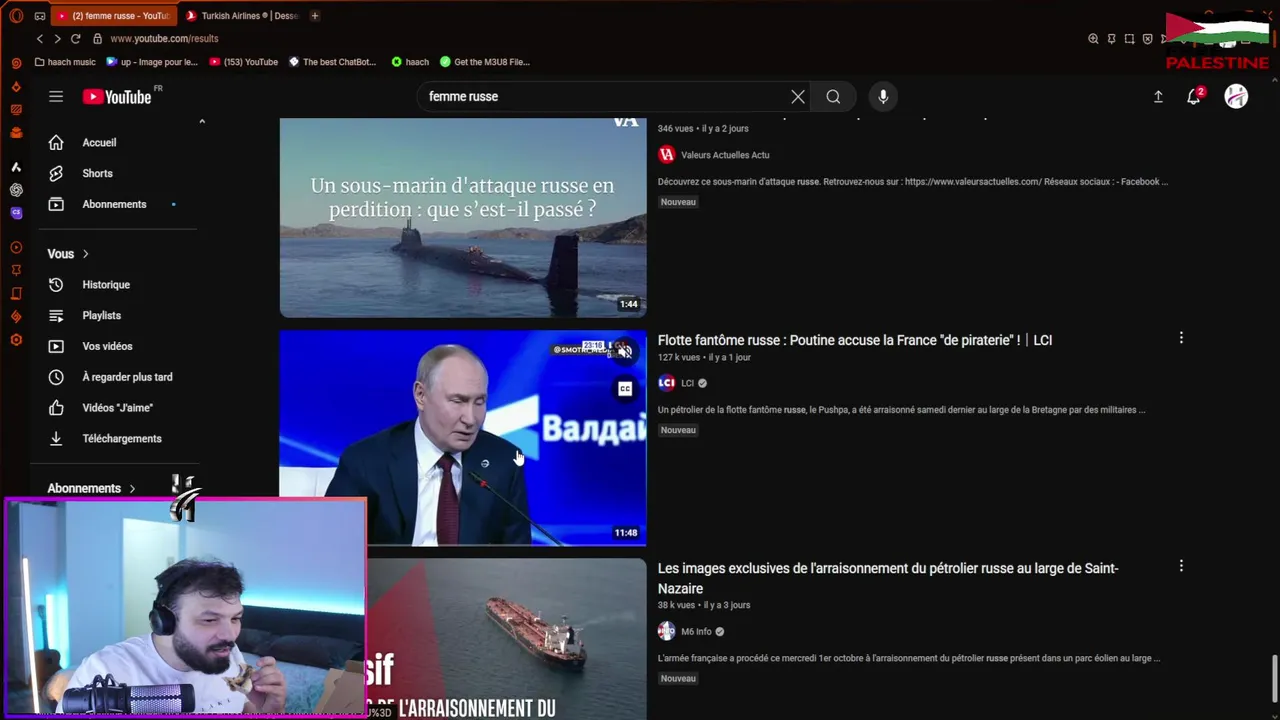Click the pin icon in address bar
The image size is (1280, 720).
[x=1111, y=38]
